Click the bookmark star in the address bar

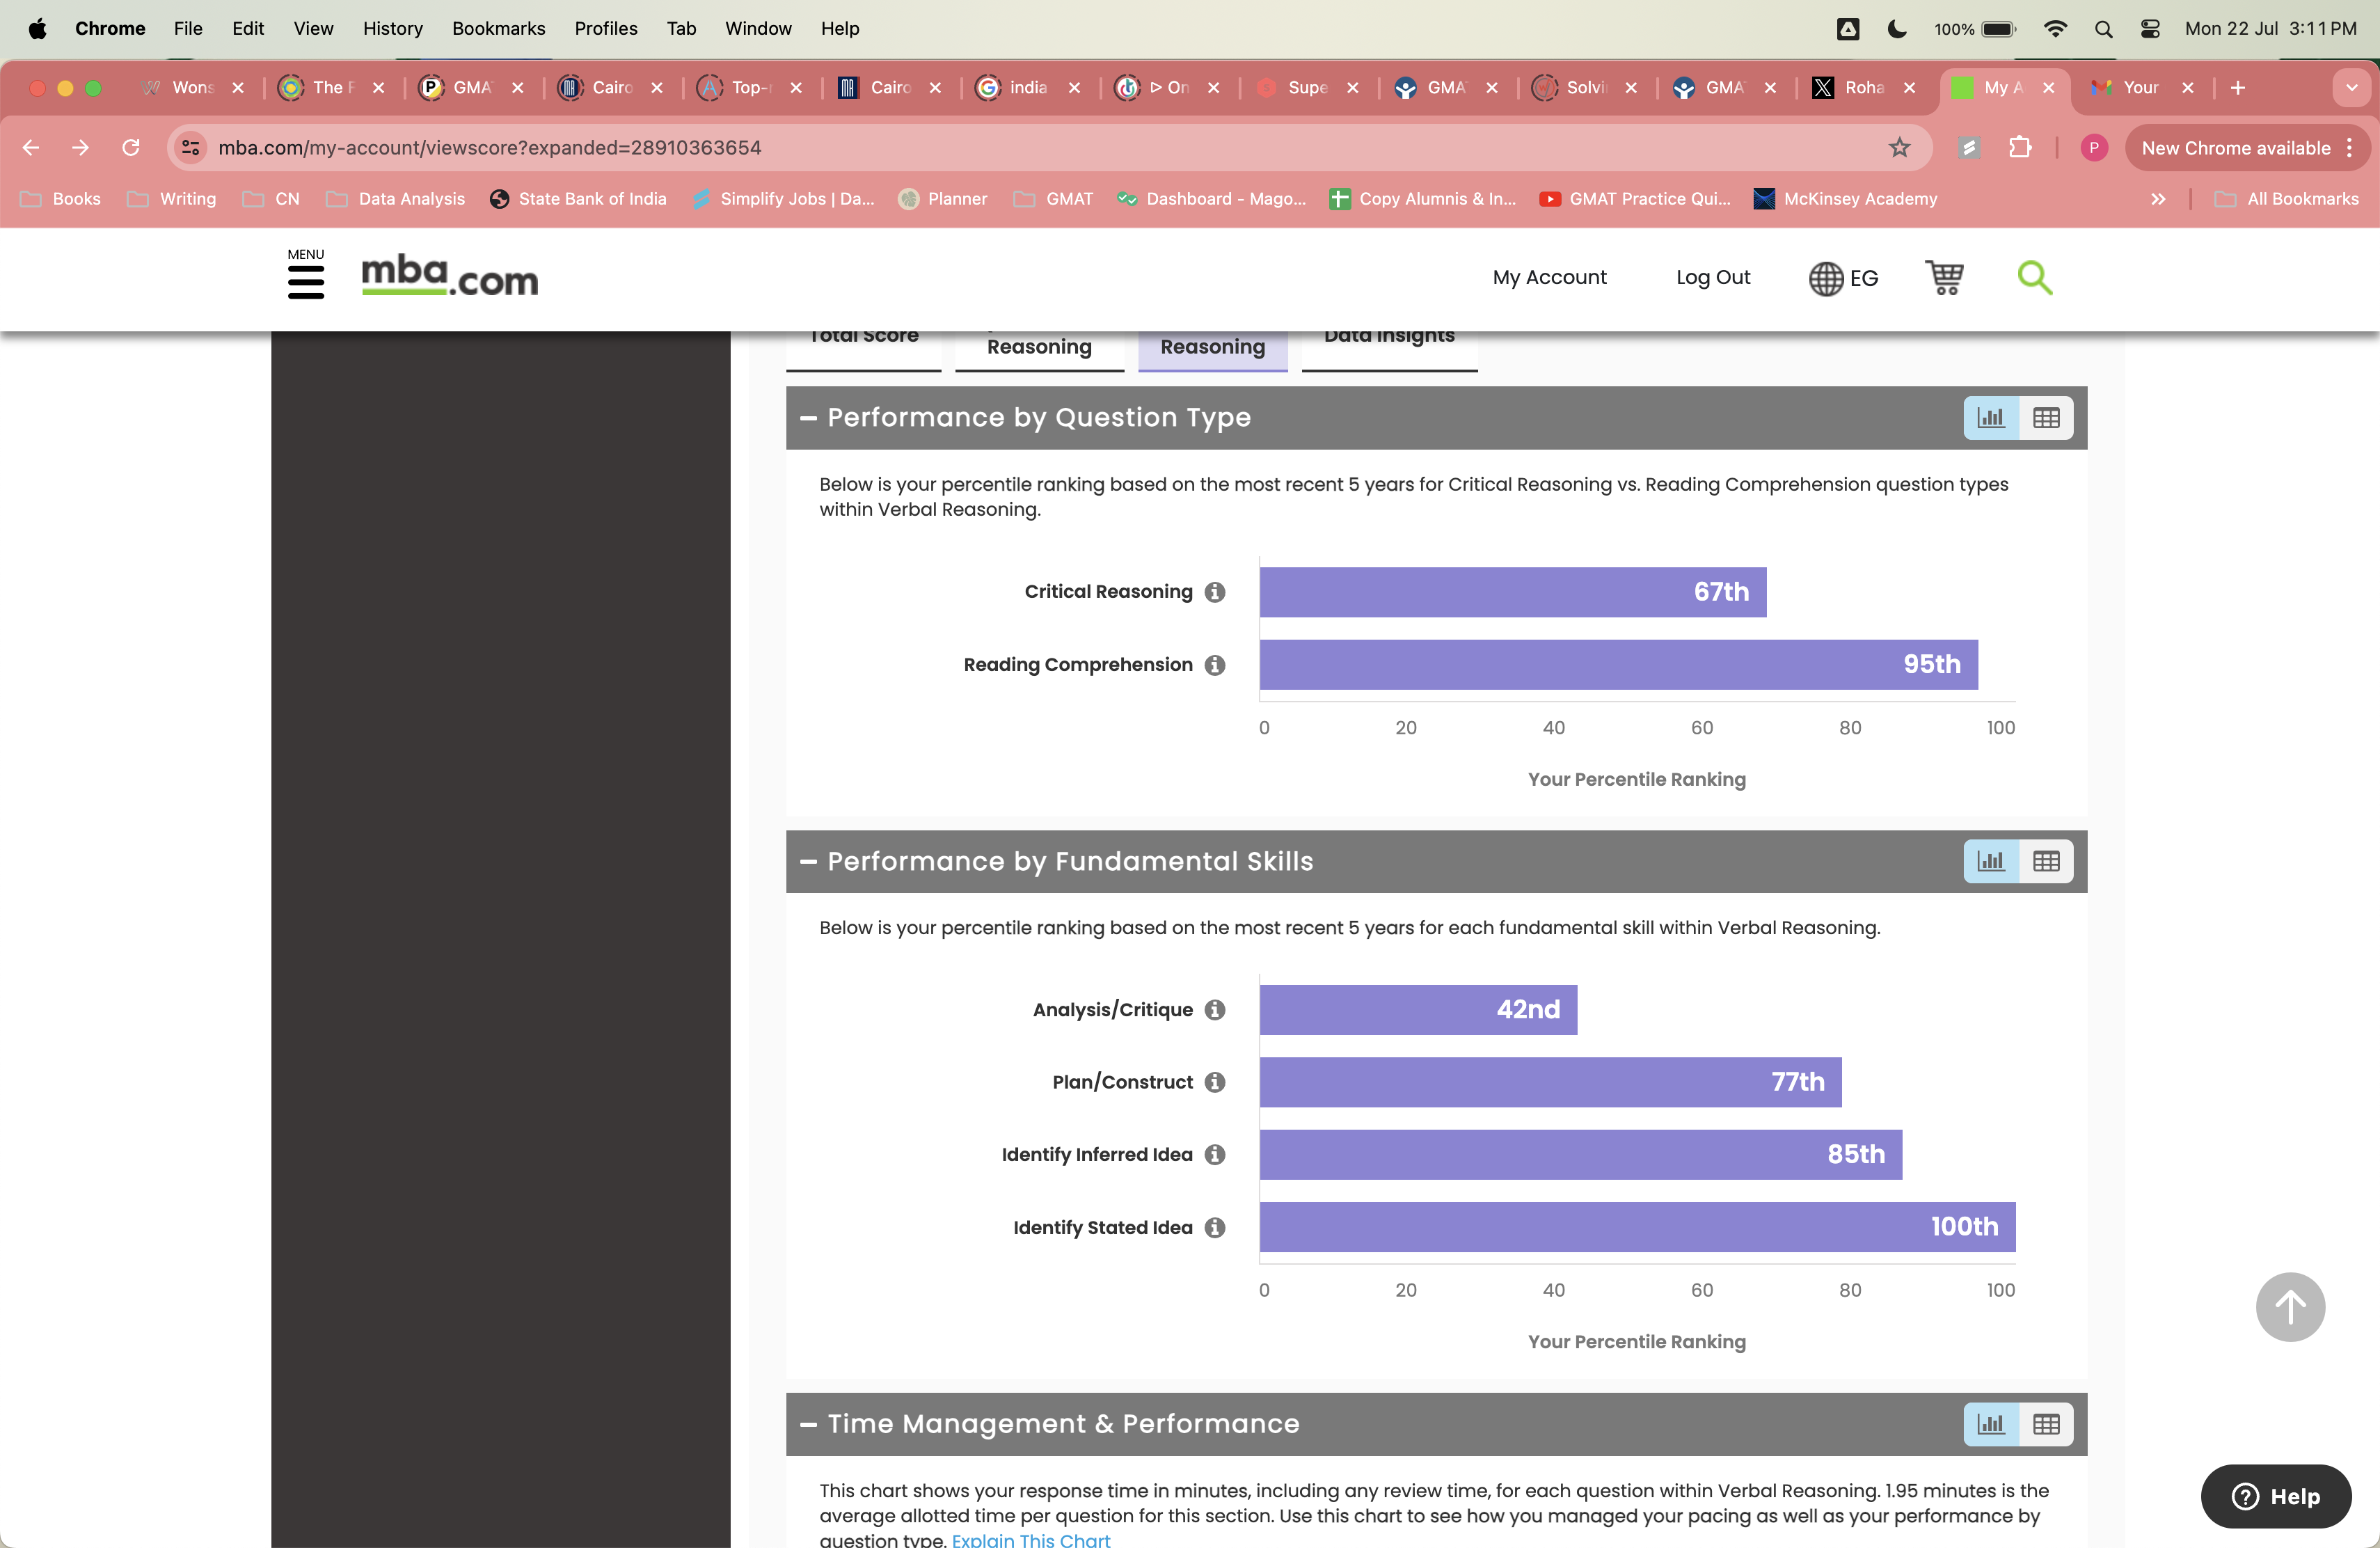click(x=1899, y=147)
